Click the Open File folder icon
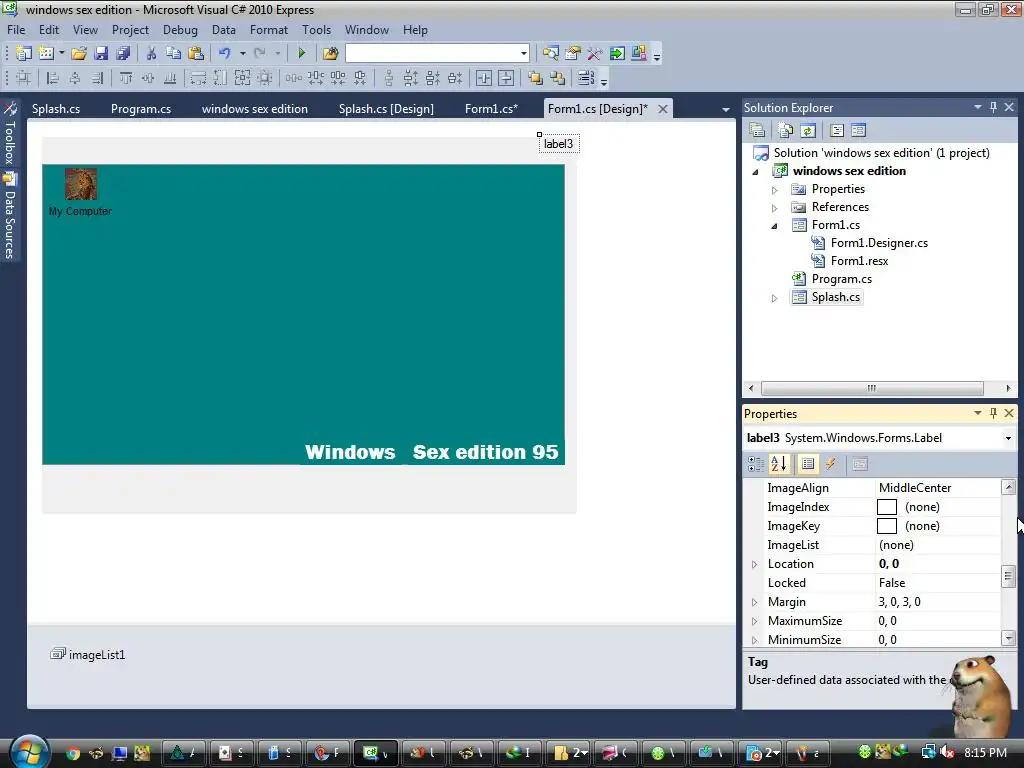 (x=79, y=54)
